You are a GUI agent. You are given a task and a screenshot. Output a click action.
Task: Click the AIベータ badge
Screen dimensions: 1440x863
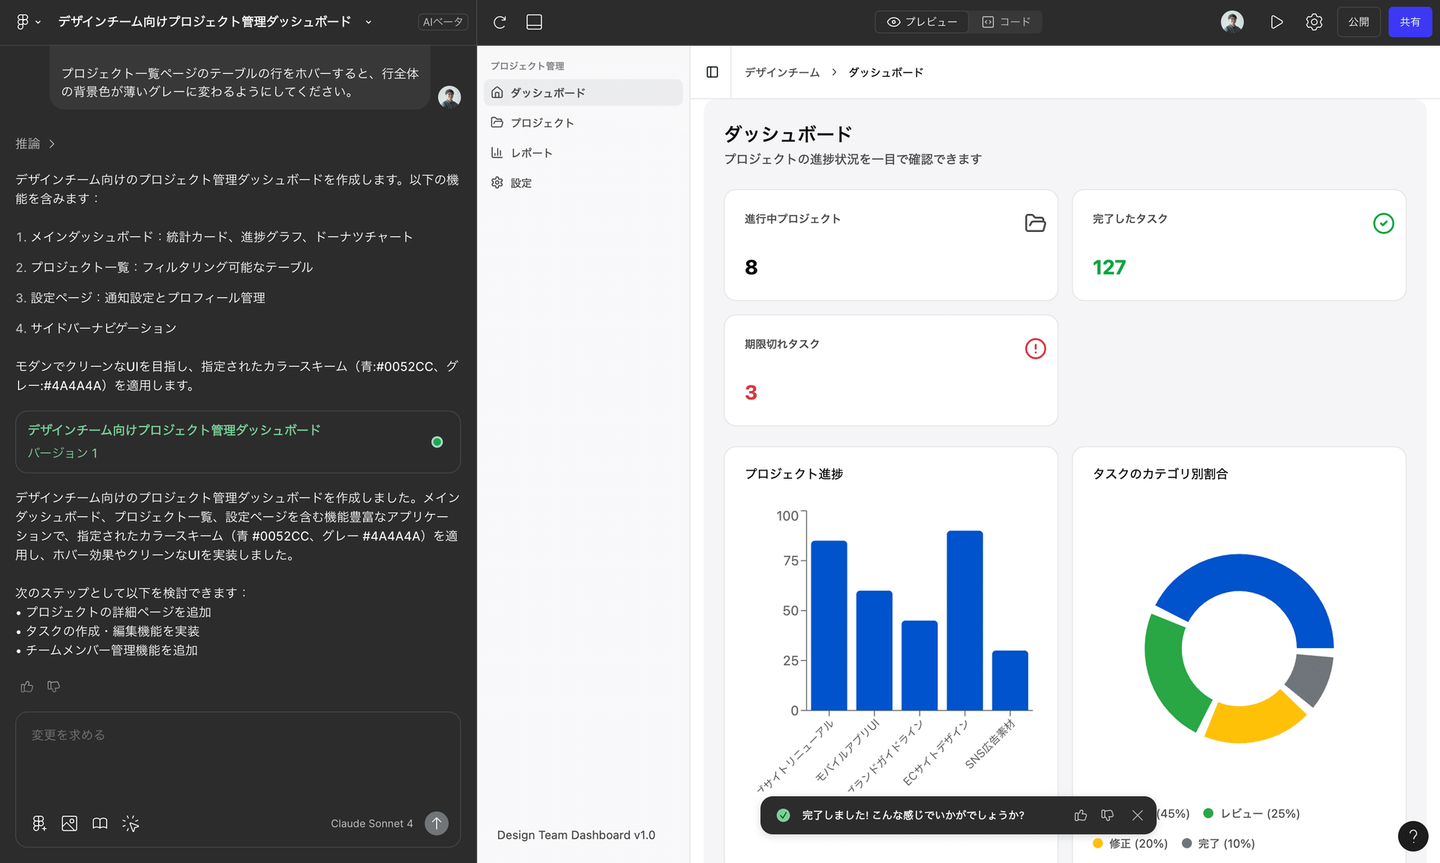[443, 22]
